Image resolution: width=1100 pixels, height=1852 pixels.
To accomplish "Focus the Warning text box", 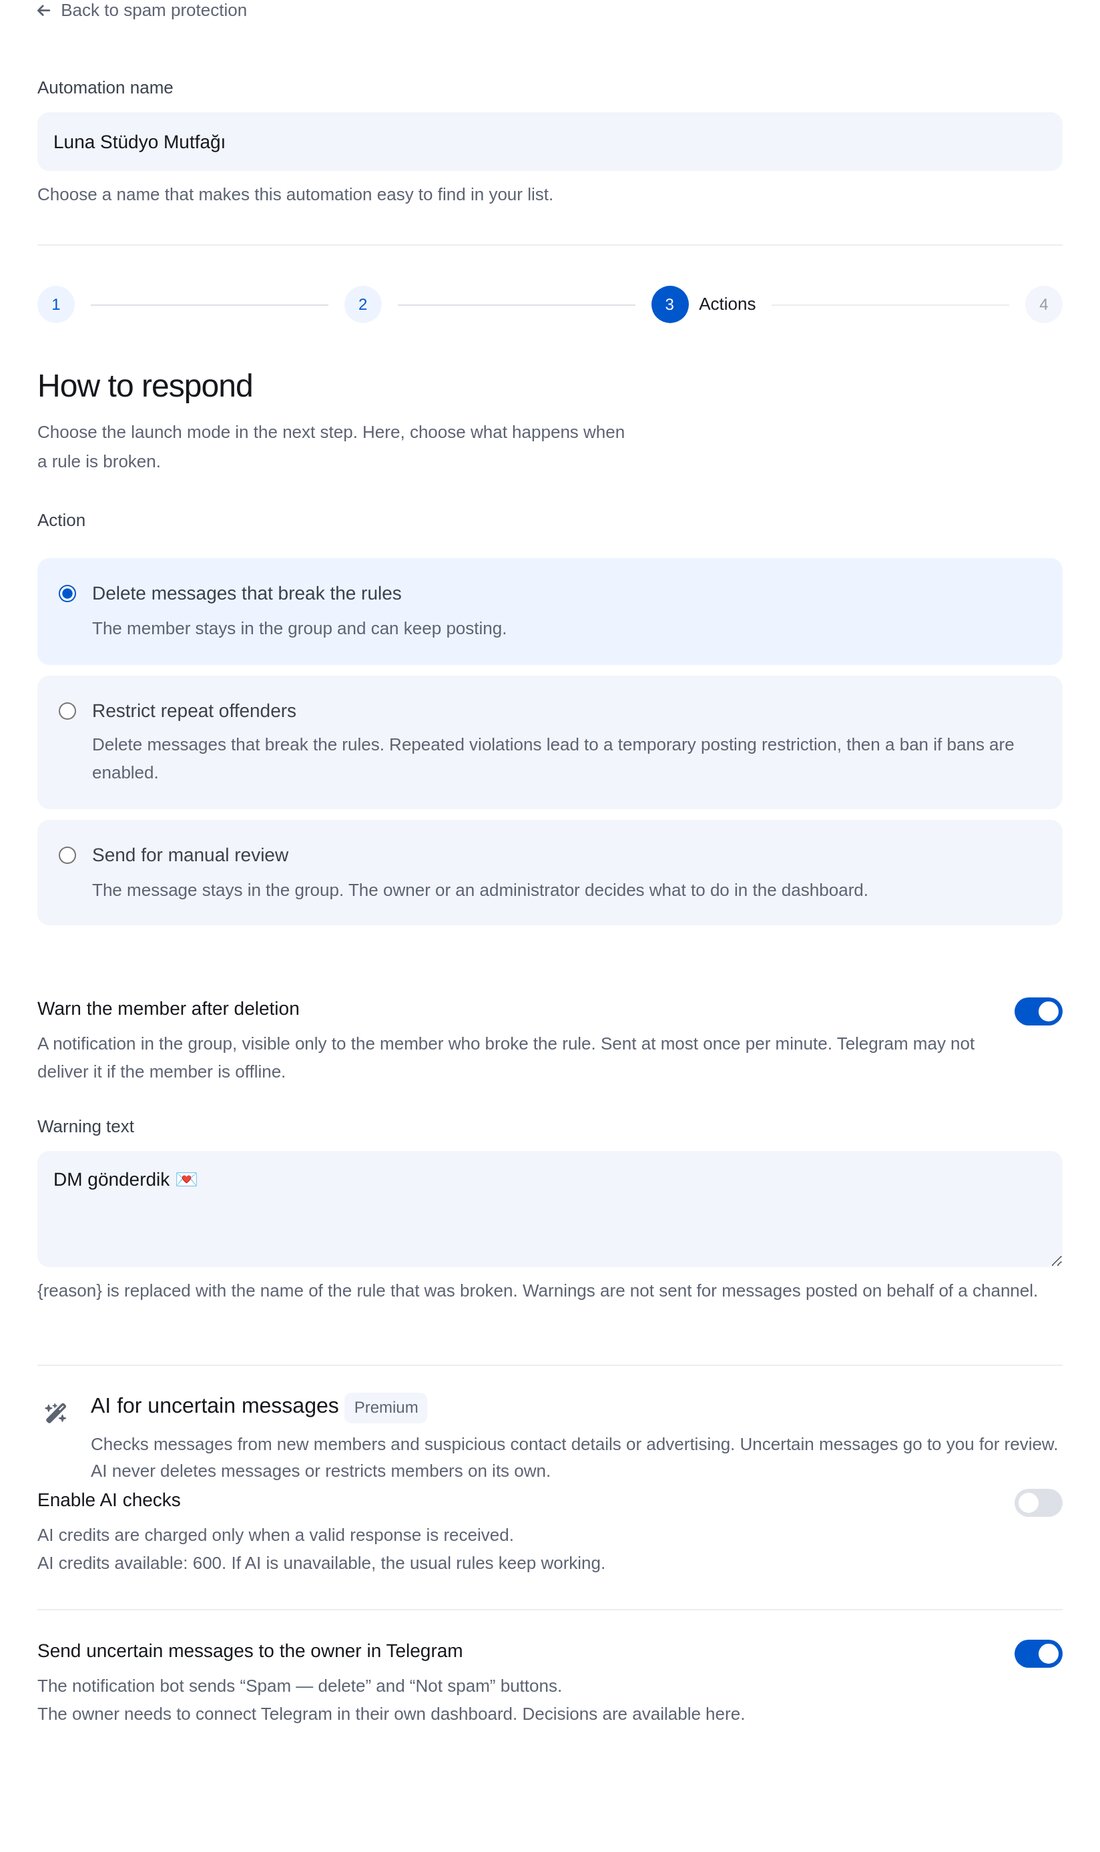I will pos(550,1209).
